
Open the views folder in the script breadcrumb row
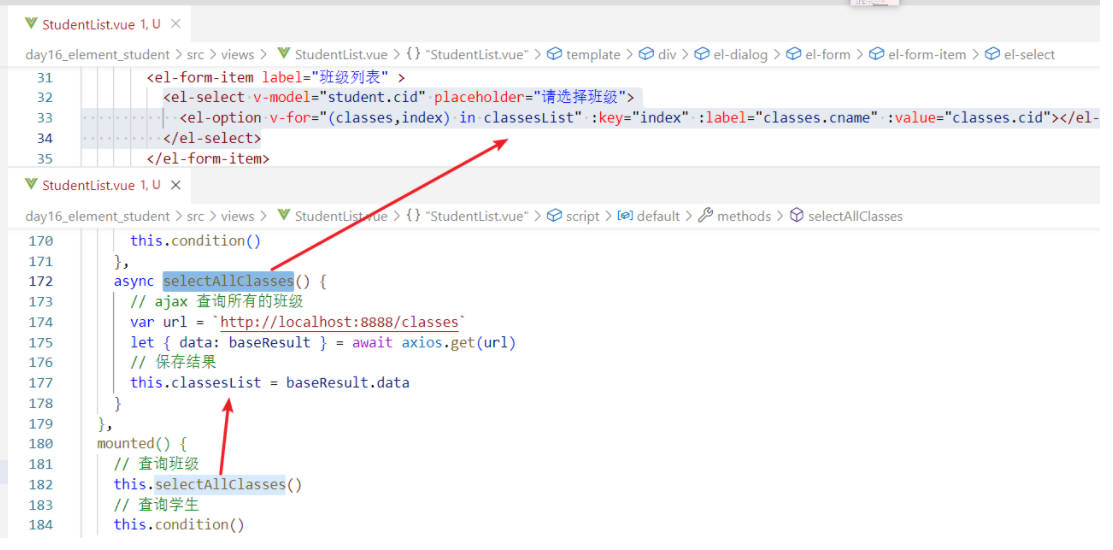237,216
